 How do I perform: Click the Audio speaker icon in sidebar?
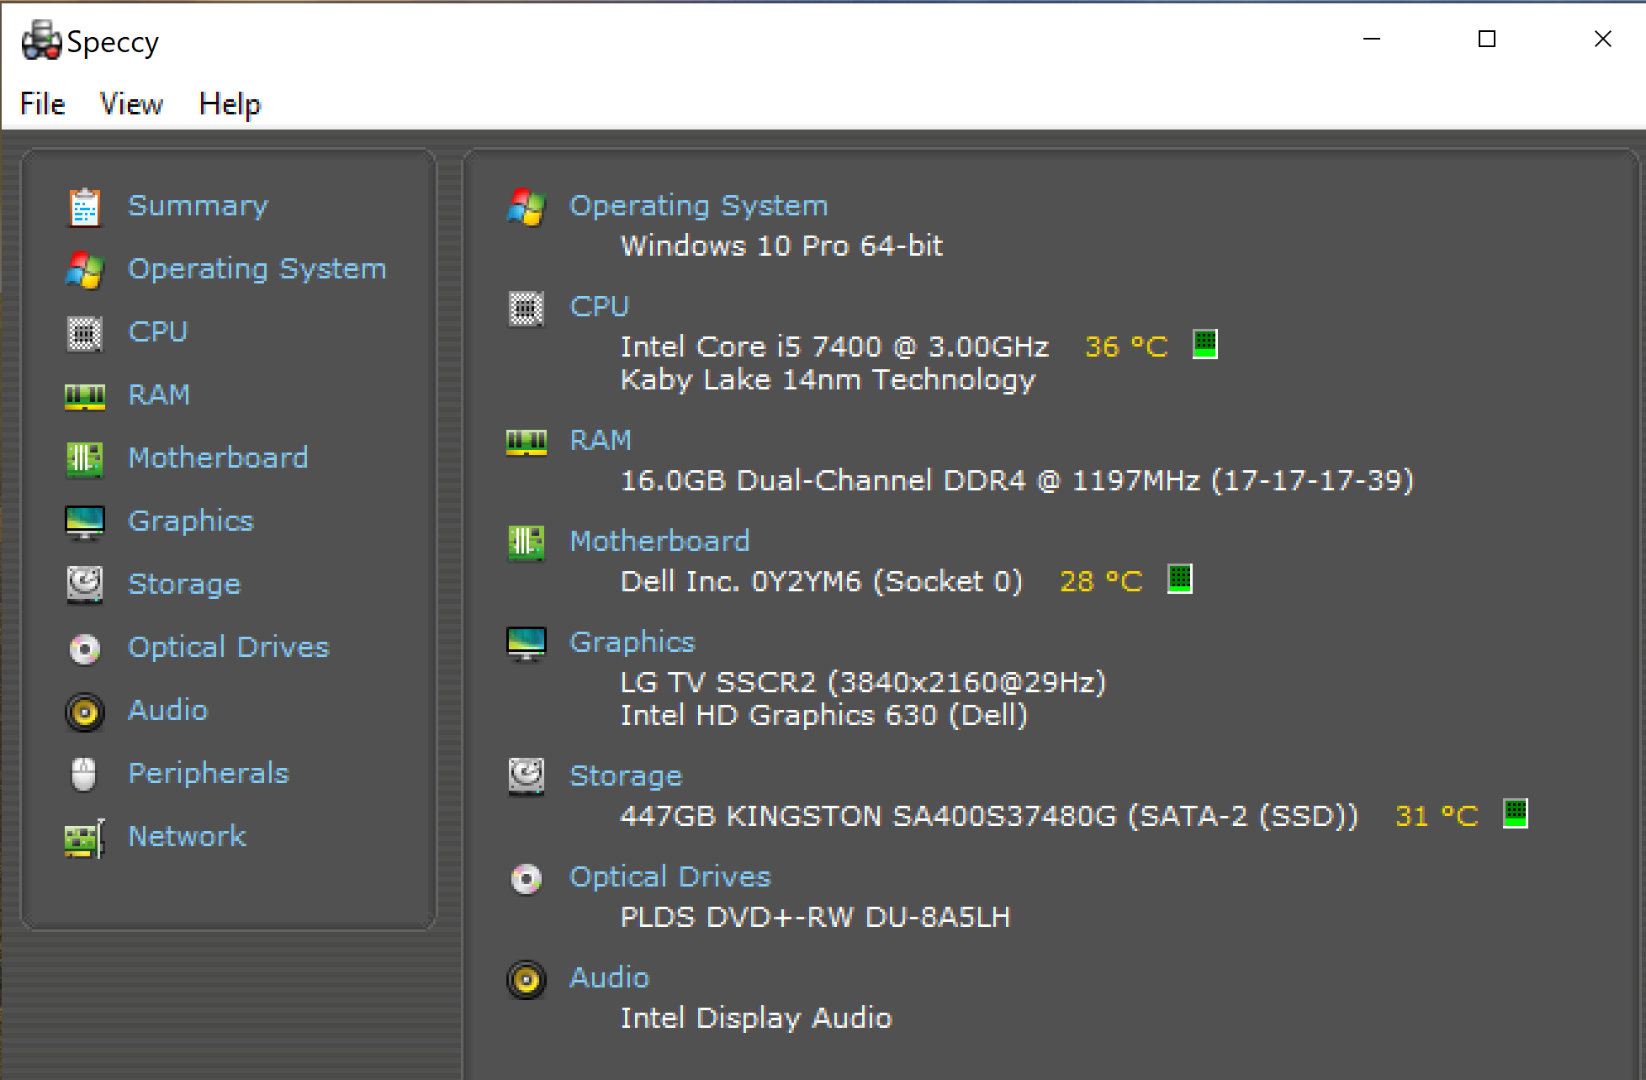(85, 712)
